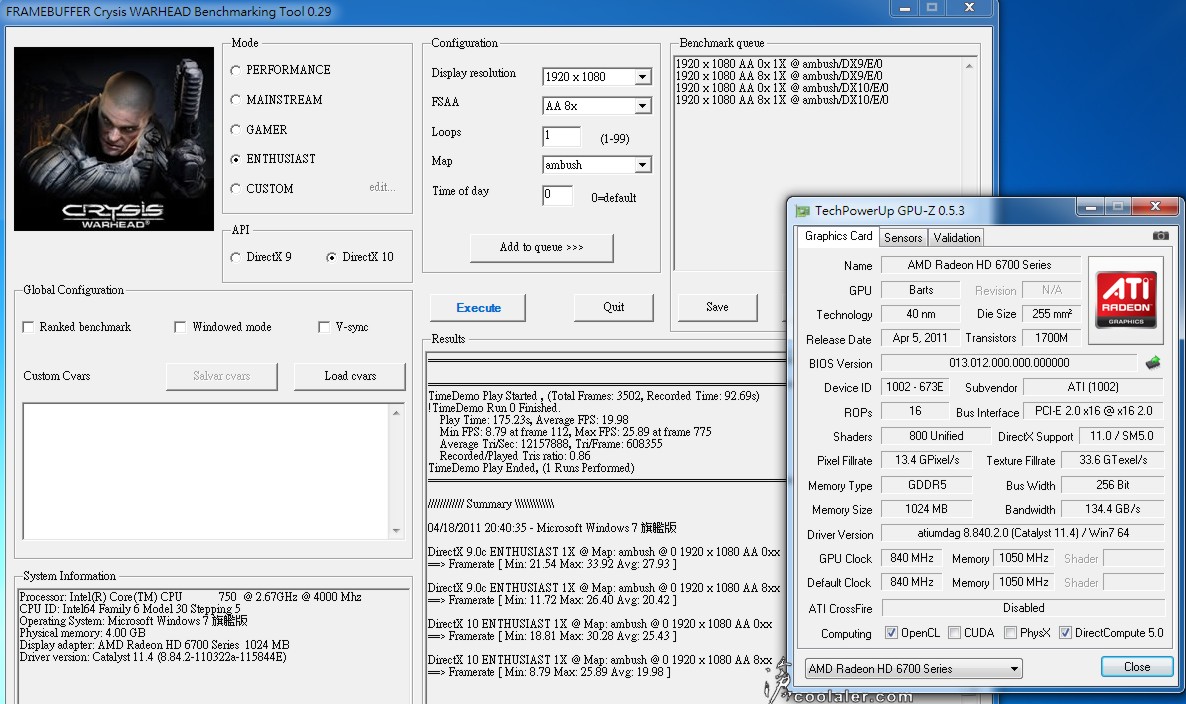Viewport: 1186px width, 704px height.
Task: Minimize the GPU-Z window
Action: pos(1091,206)
